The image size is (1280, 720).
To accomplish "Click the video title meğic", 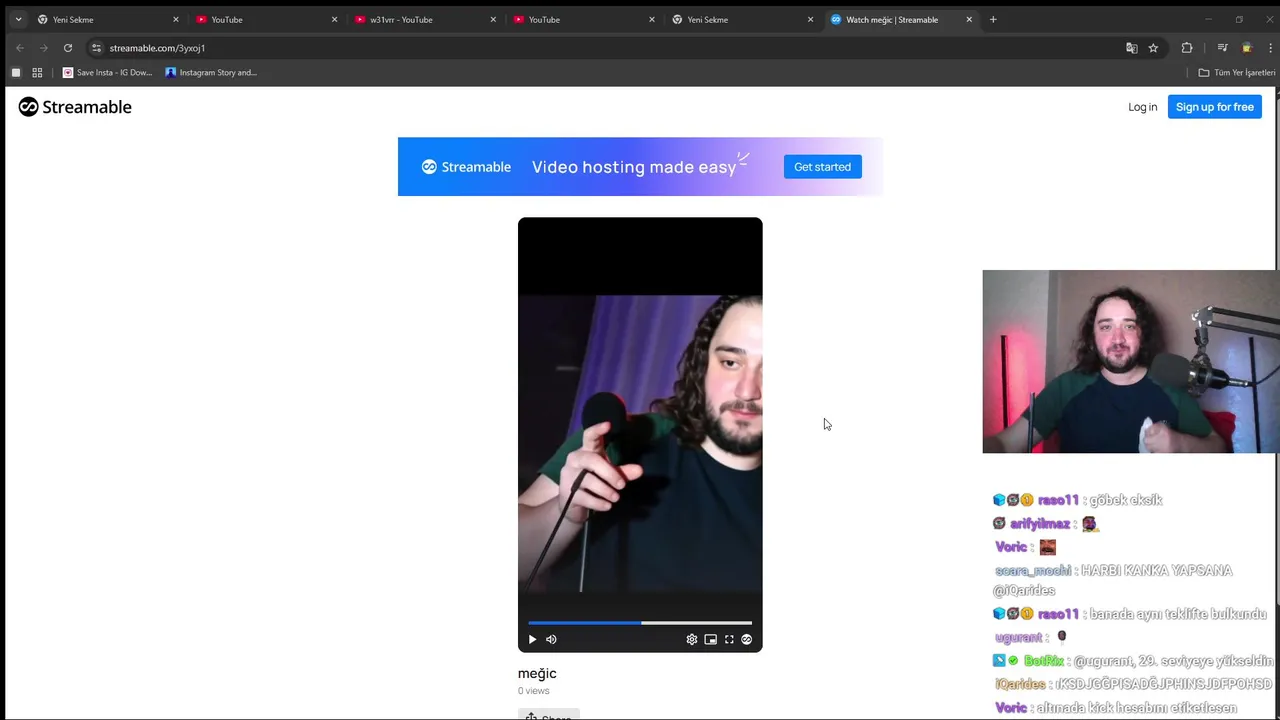I will 537,673.
